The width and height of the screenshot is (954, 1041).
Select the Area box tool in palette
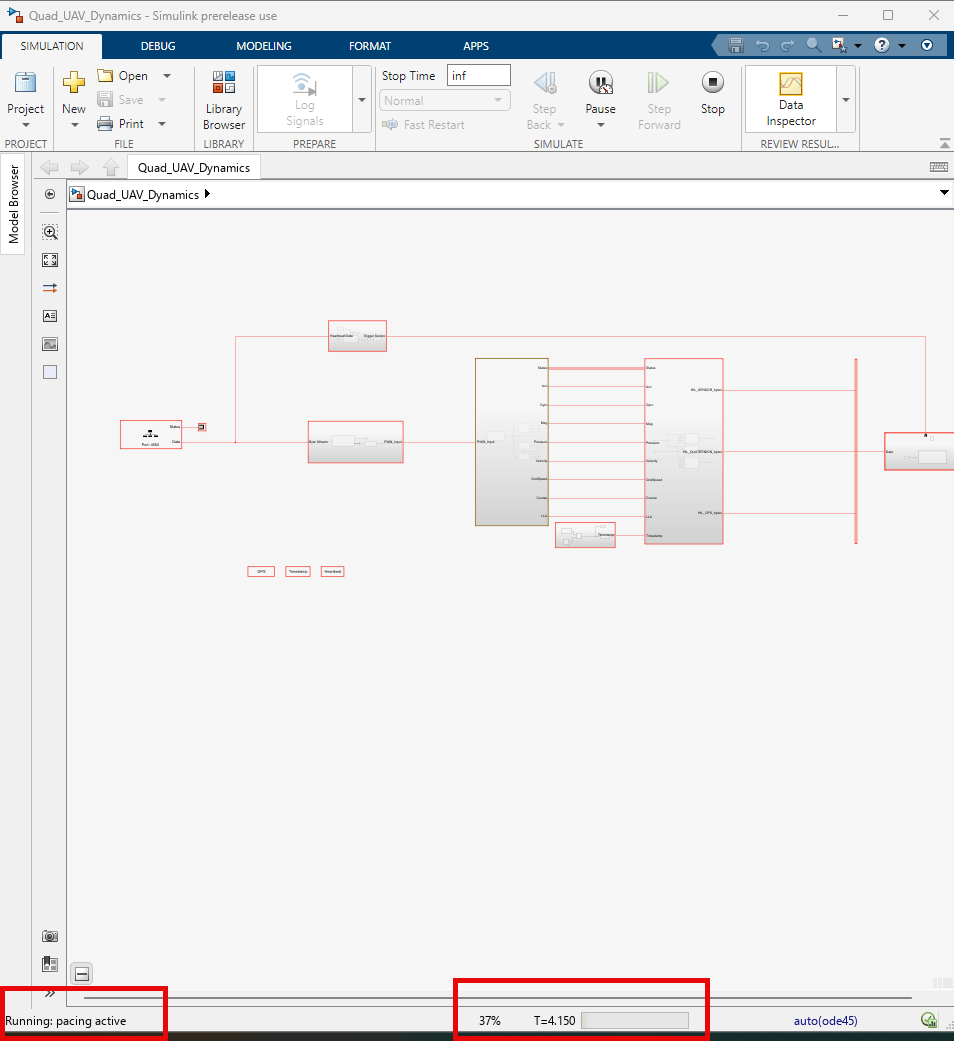50,372
